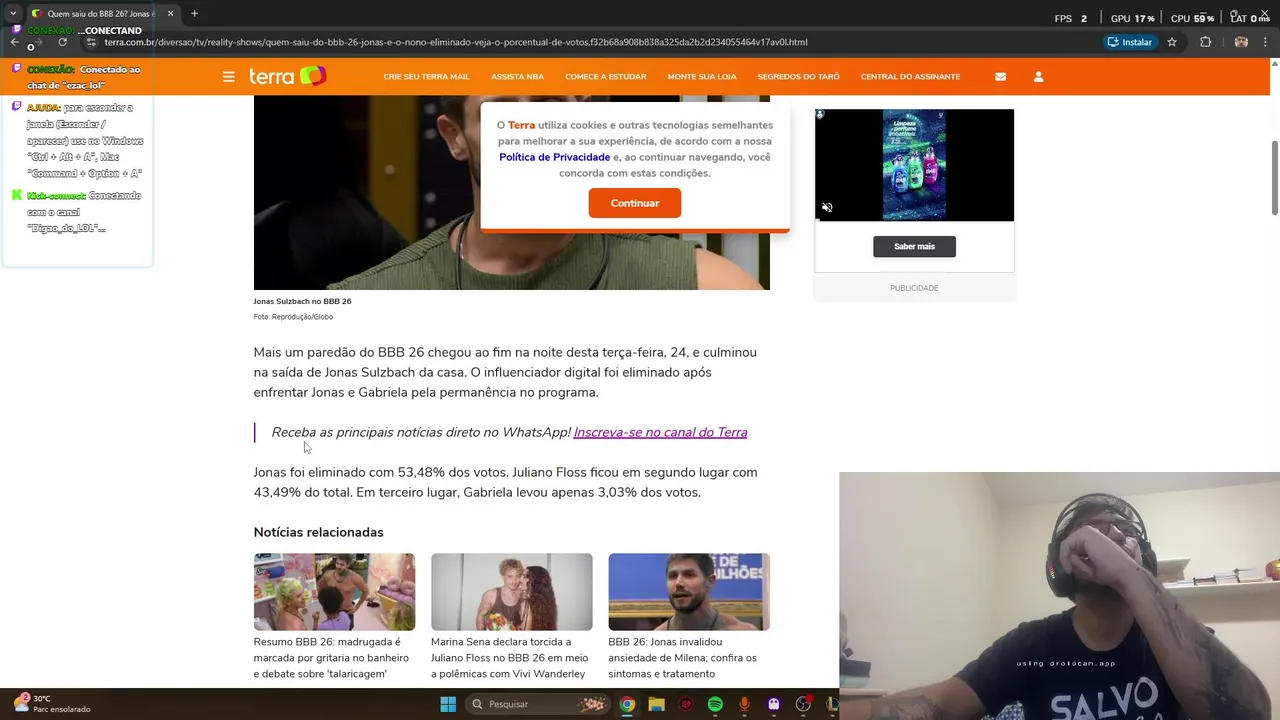
Task: Open the site information icon in address bar
Action: coord(92,42)
